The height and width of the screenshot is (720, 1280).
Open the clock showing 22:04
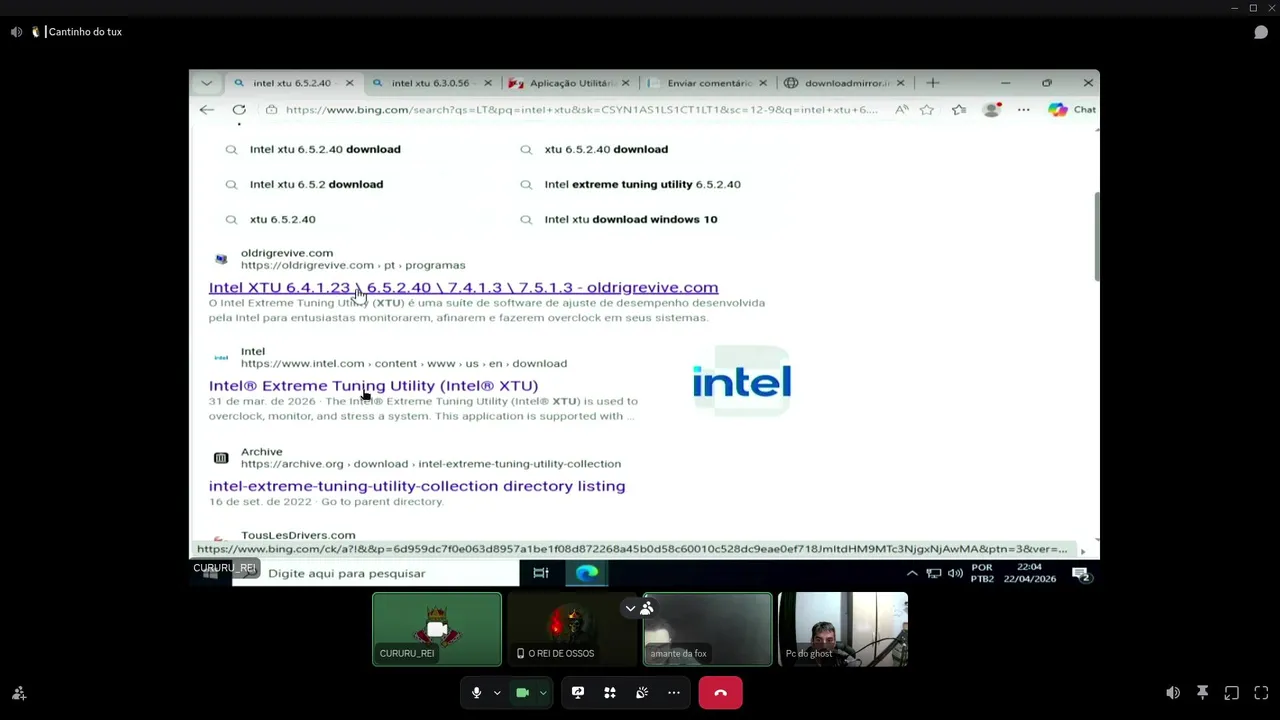(x=1028, y=573)
